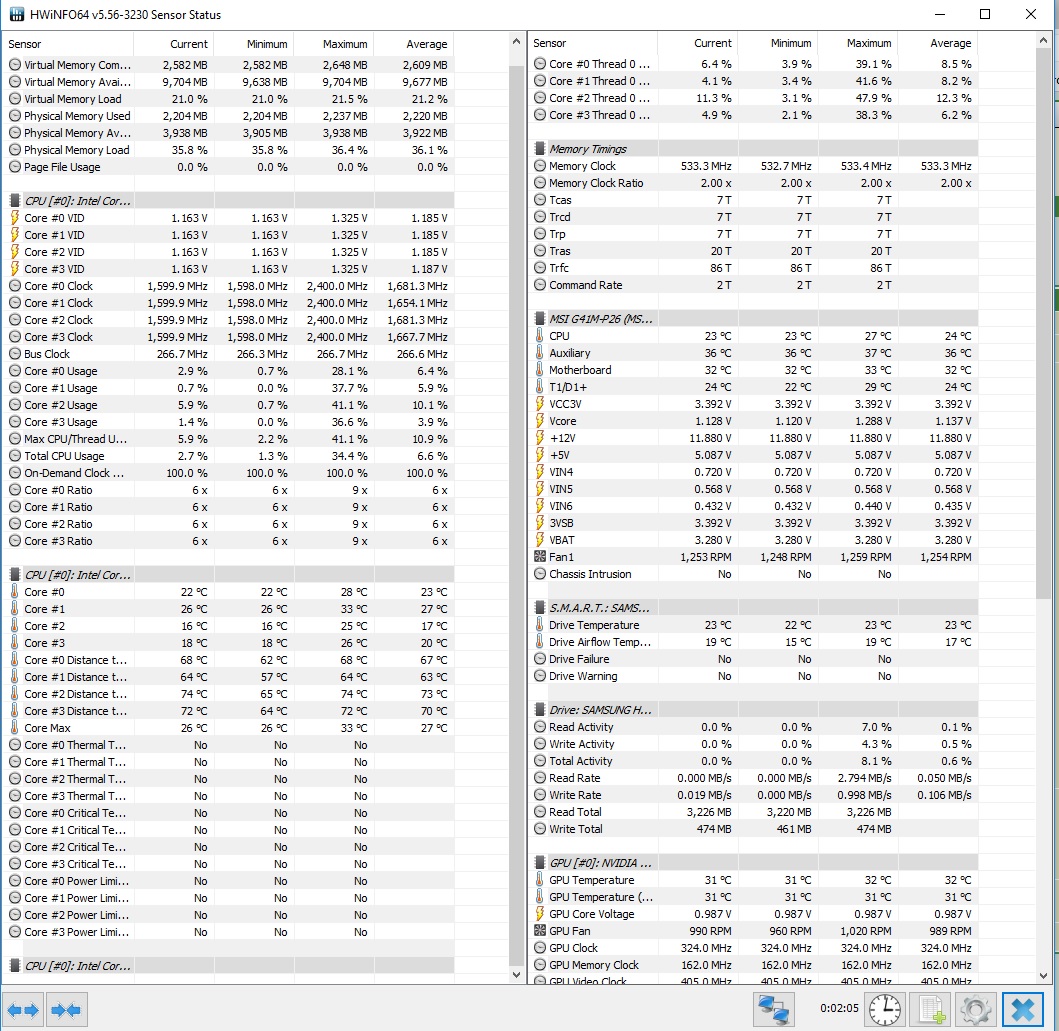Select the Chassis Intrusion sensor row
The width and height of the screenshot is (1059, 1031).
pyautogui.click(x=590, y=574)
